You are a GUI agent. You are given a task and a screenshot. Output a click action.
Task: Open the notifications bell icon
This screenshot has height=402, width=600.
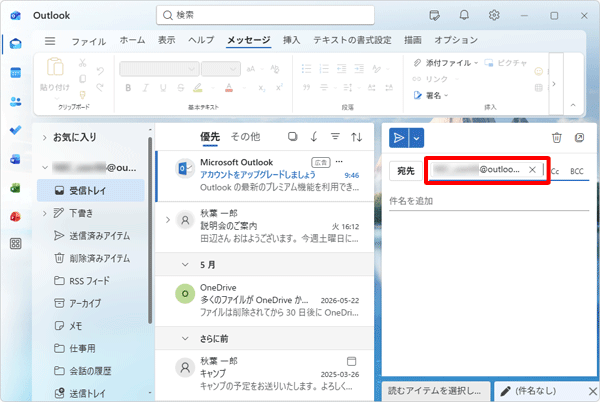point(464,15)
